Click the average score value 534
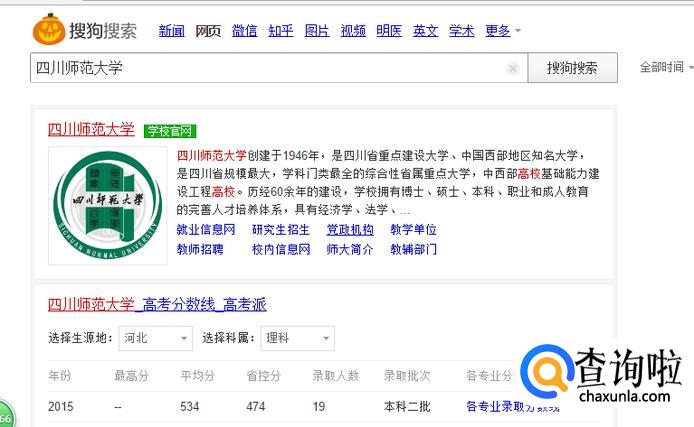 189,407
